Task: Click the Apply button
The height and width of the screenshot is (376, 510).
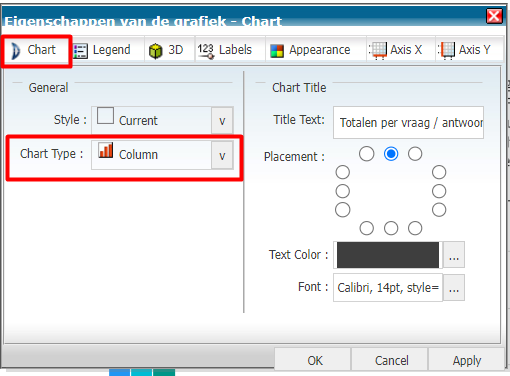Action: (466, 360)
